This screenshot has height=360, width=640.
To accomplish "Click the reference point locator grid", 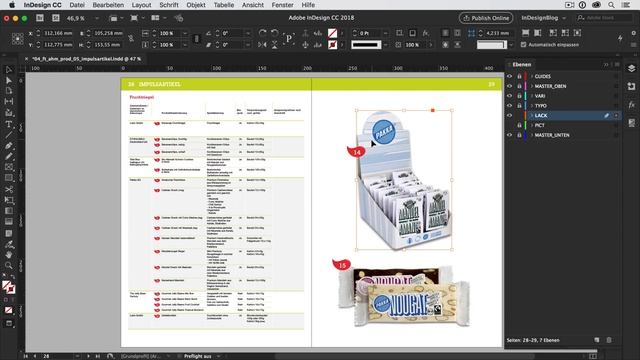I will (x=18, y=39).
